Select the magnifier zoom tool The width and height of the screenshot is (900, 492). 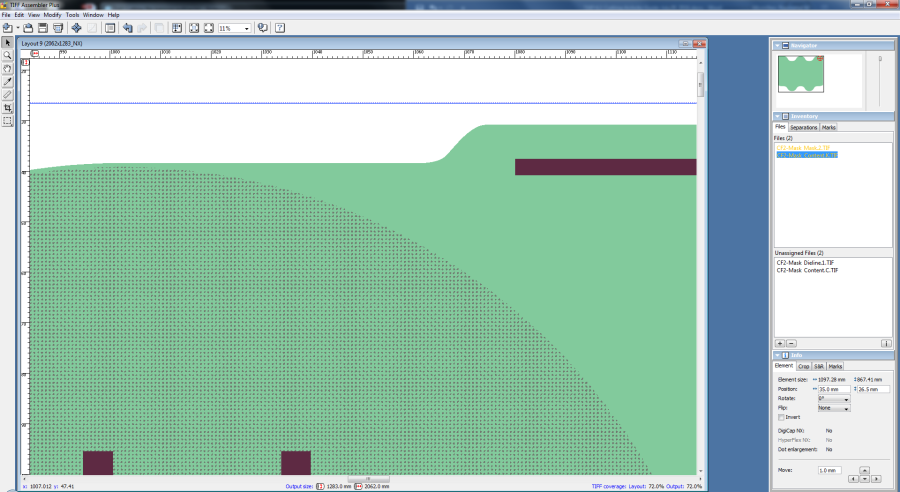point(7,56)
